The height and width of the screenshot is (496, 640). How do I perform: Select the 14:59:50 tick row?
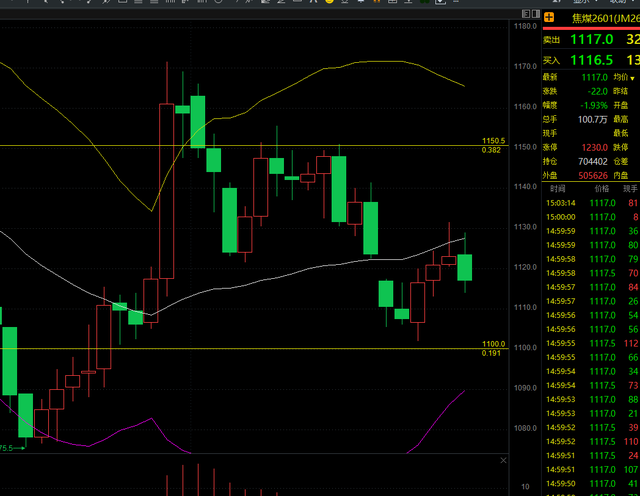[591, 484]
